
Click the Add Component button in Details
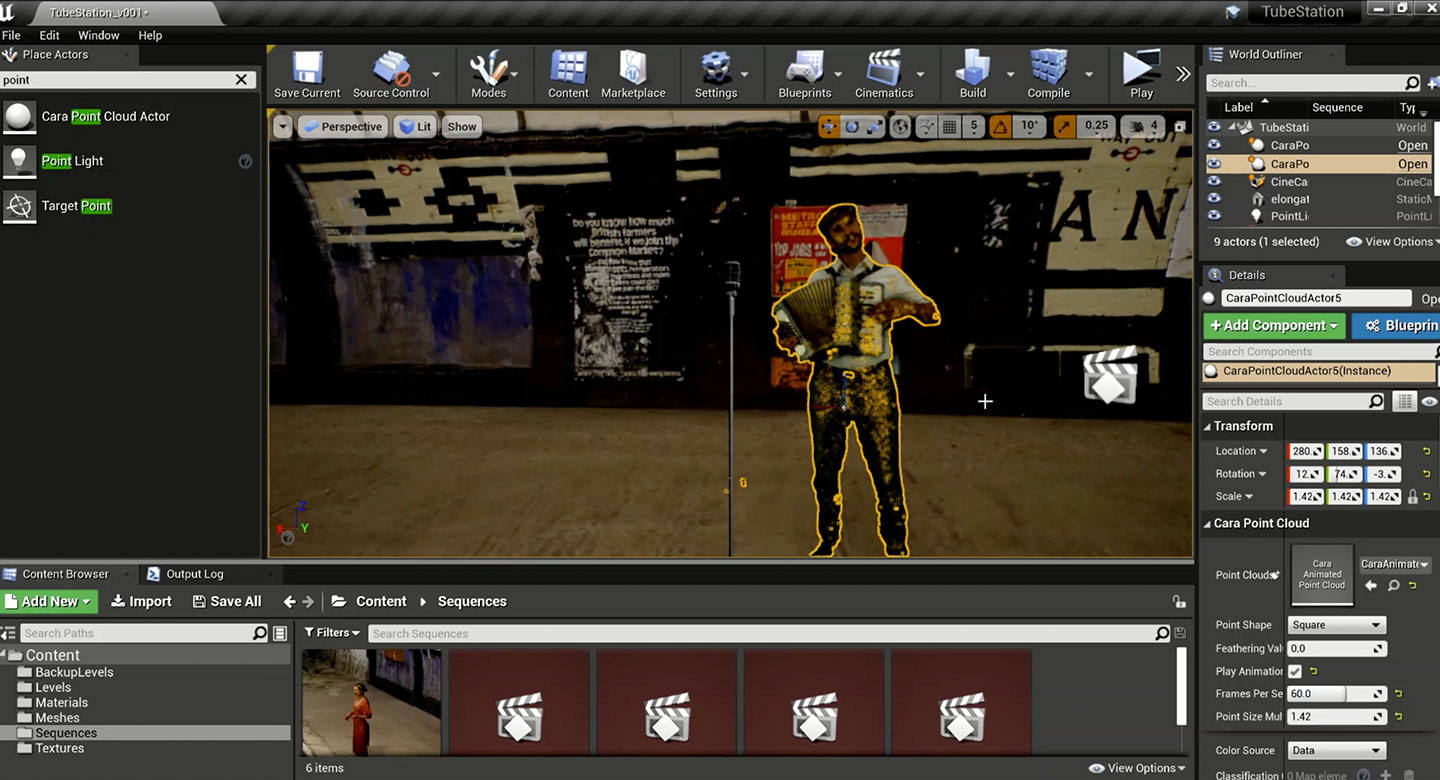click(x=1273, y=325)
